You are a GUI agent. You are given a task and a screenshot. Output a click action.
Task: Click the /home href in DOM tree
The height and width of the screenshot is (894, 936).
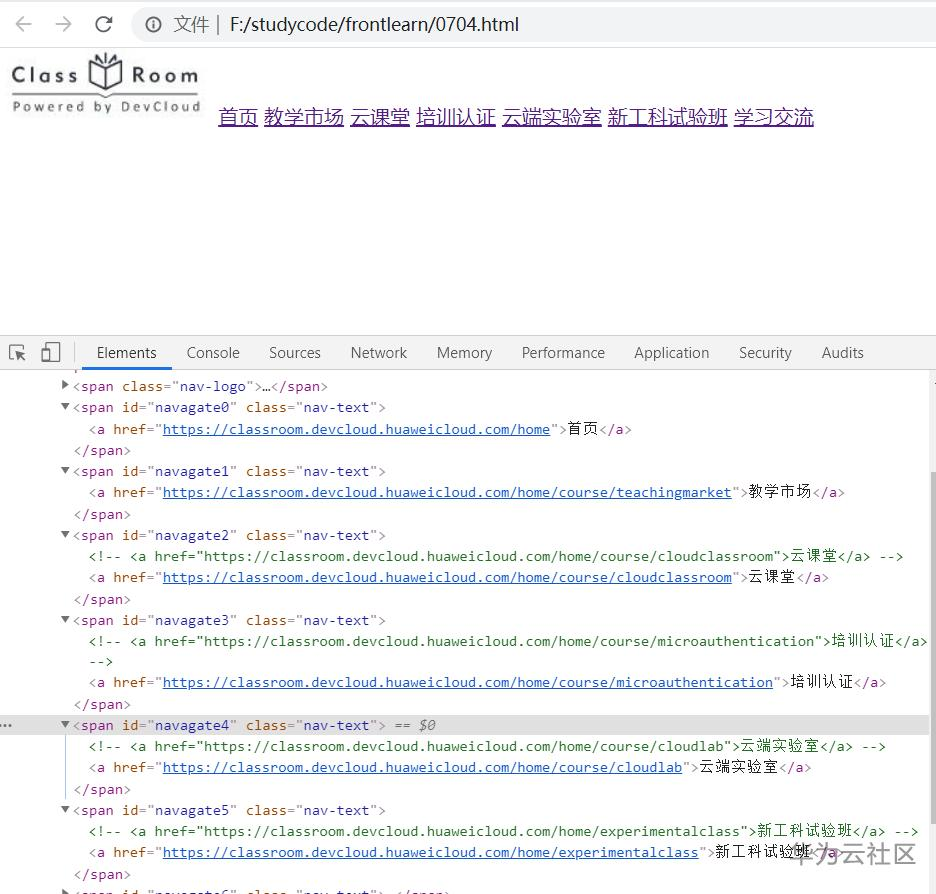click(x=356, y=430)
